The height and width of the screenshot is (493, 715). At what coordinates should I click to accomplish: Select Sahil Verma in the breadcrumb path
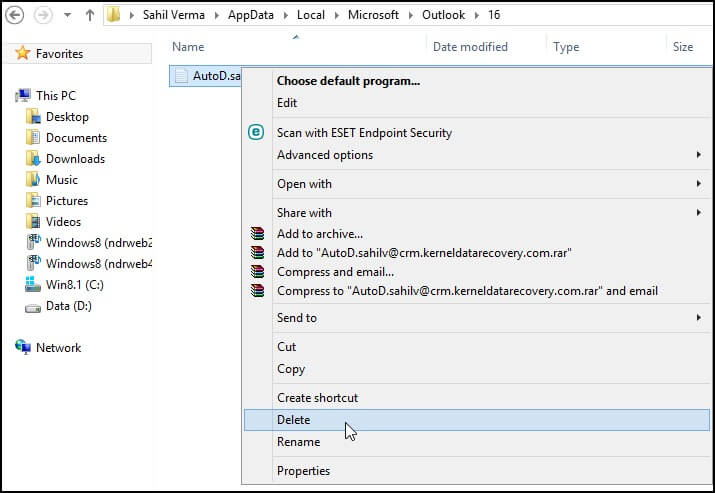click(x=174, y=15)
